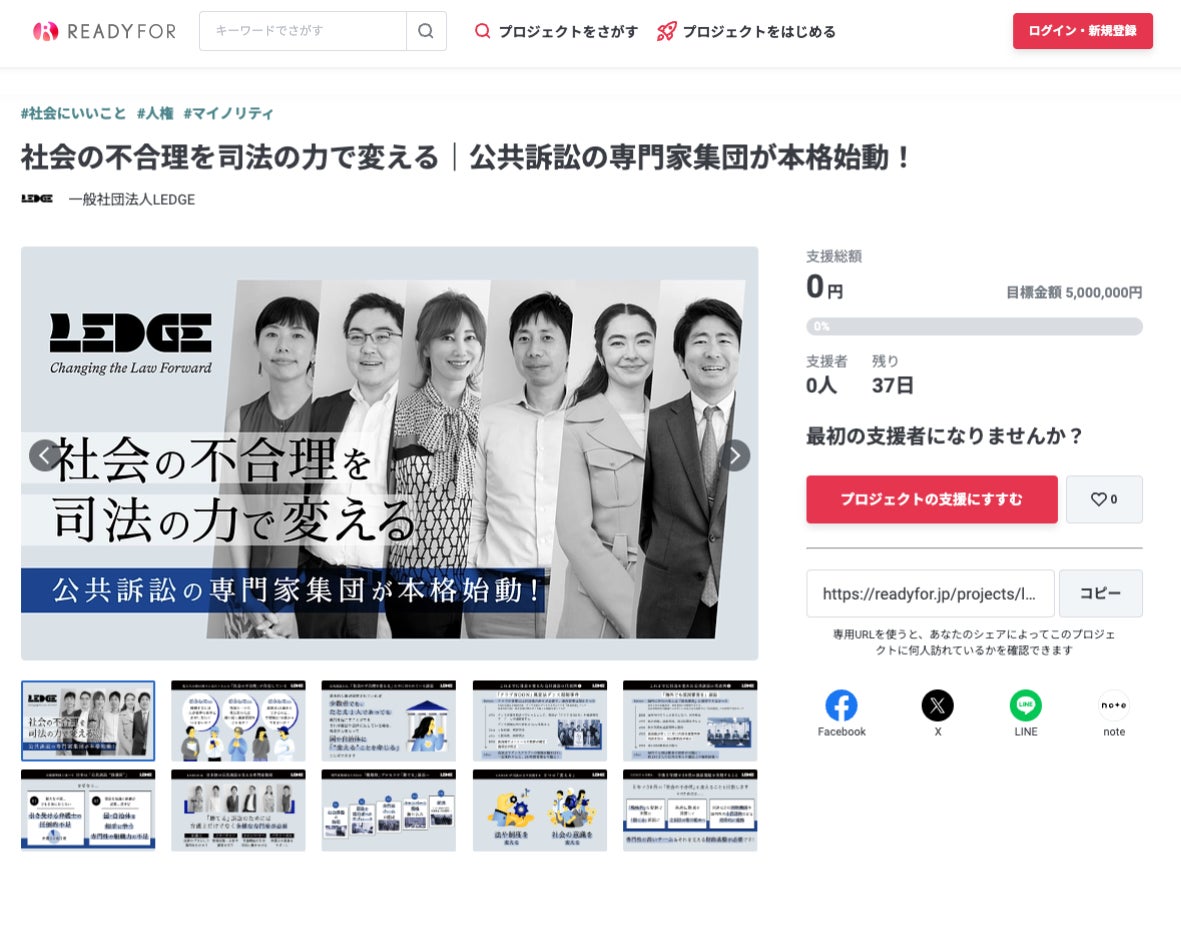Open the #人権 tag
Viewport: 1181px width, 945px height.
point(155,113)
